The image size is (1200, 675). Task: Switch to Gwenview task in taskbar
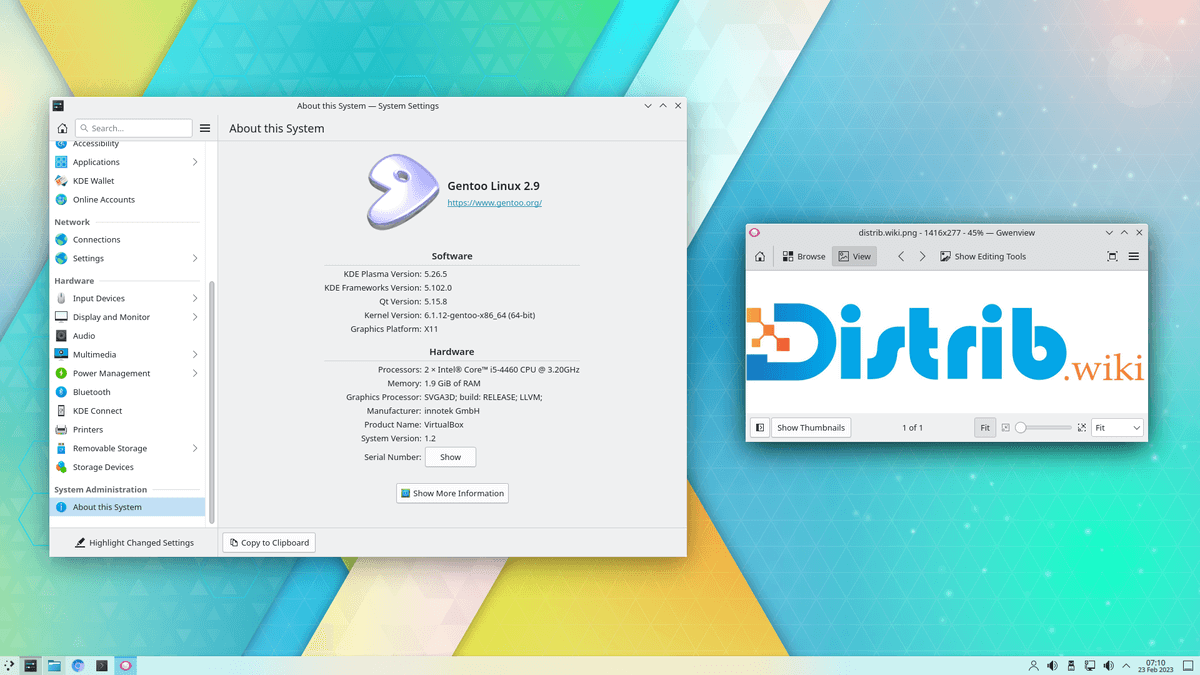tap(126, 665)
